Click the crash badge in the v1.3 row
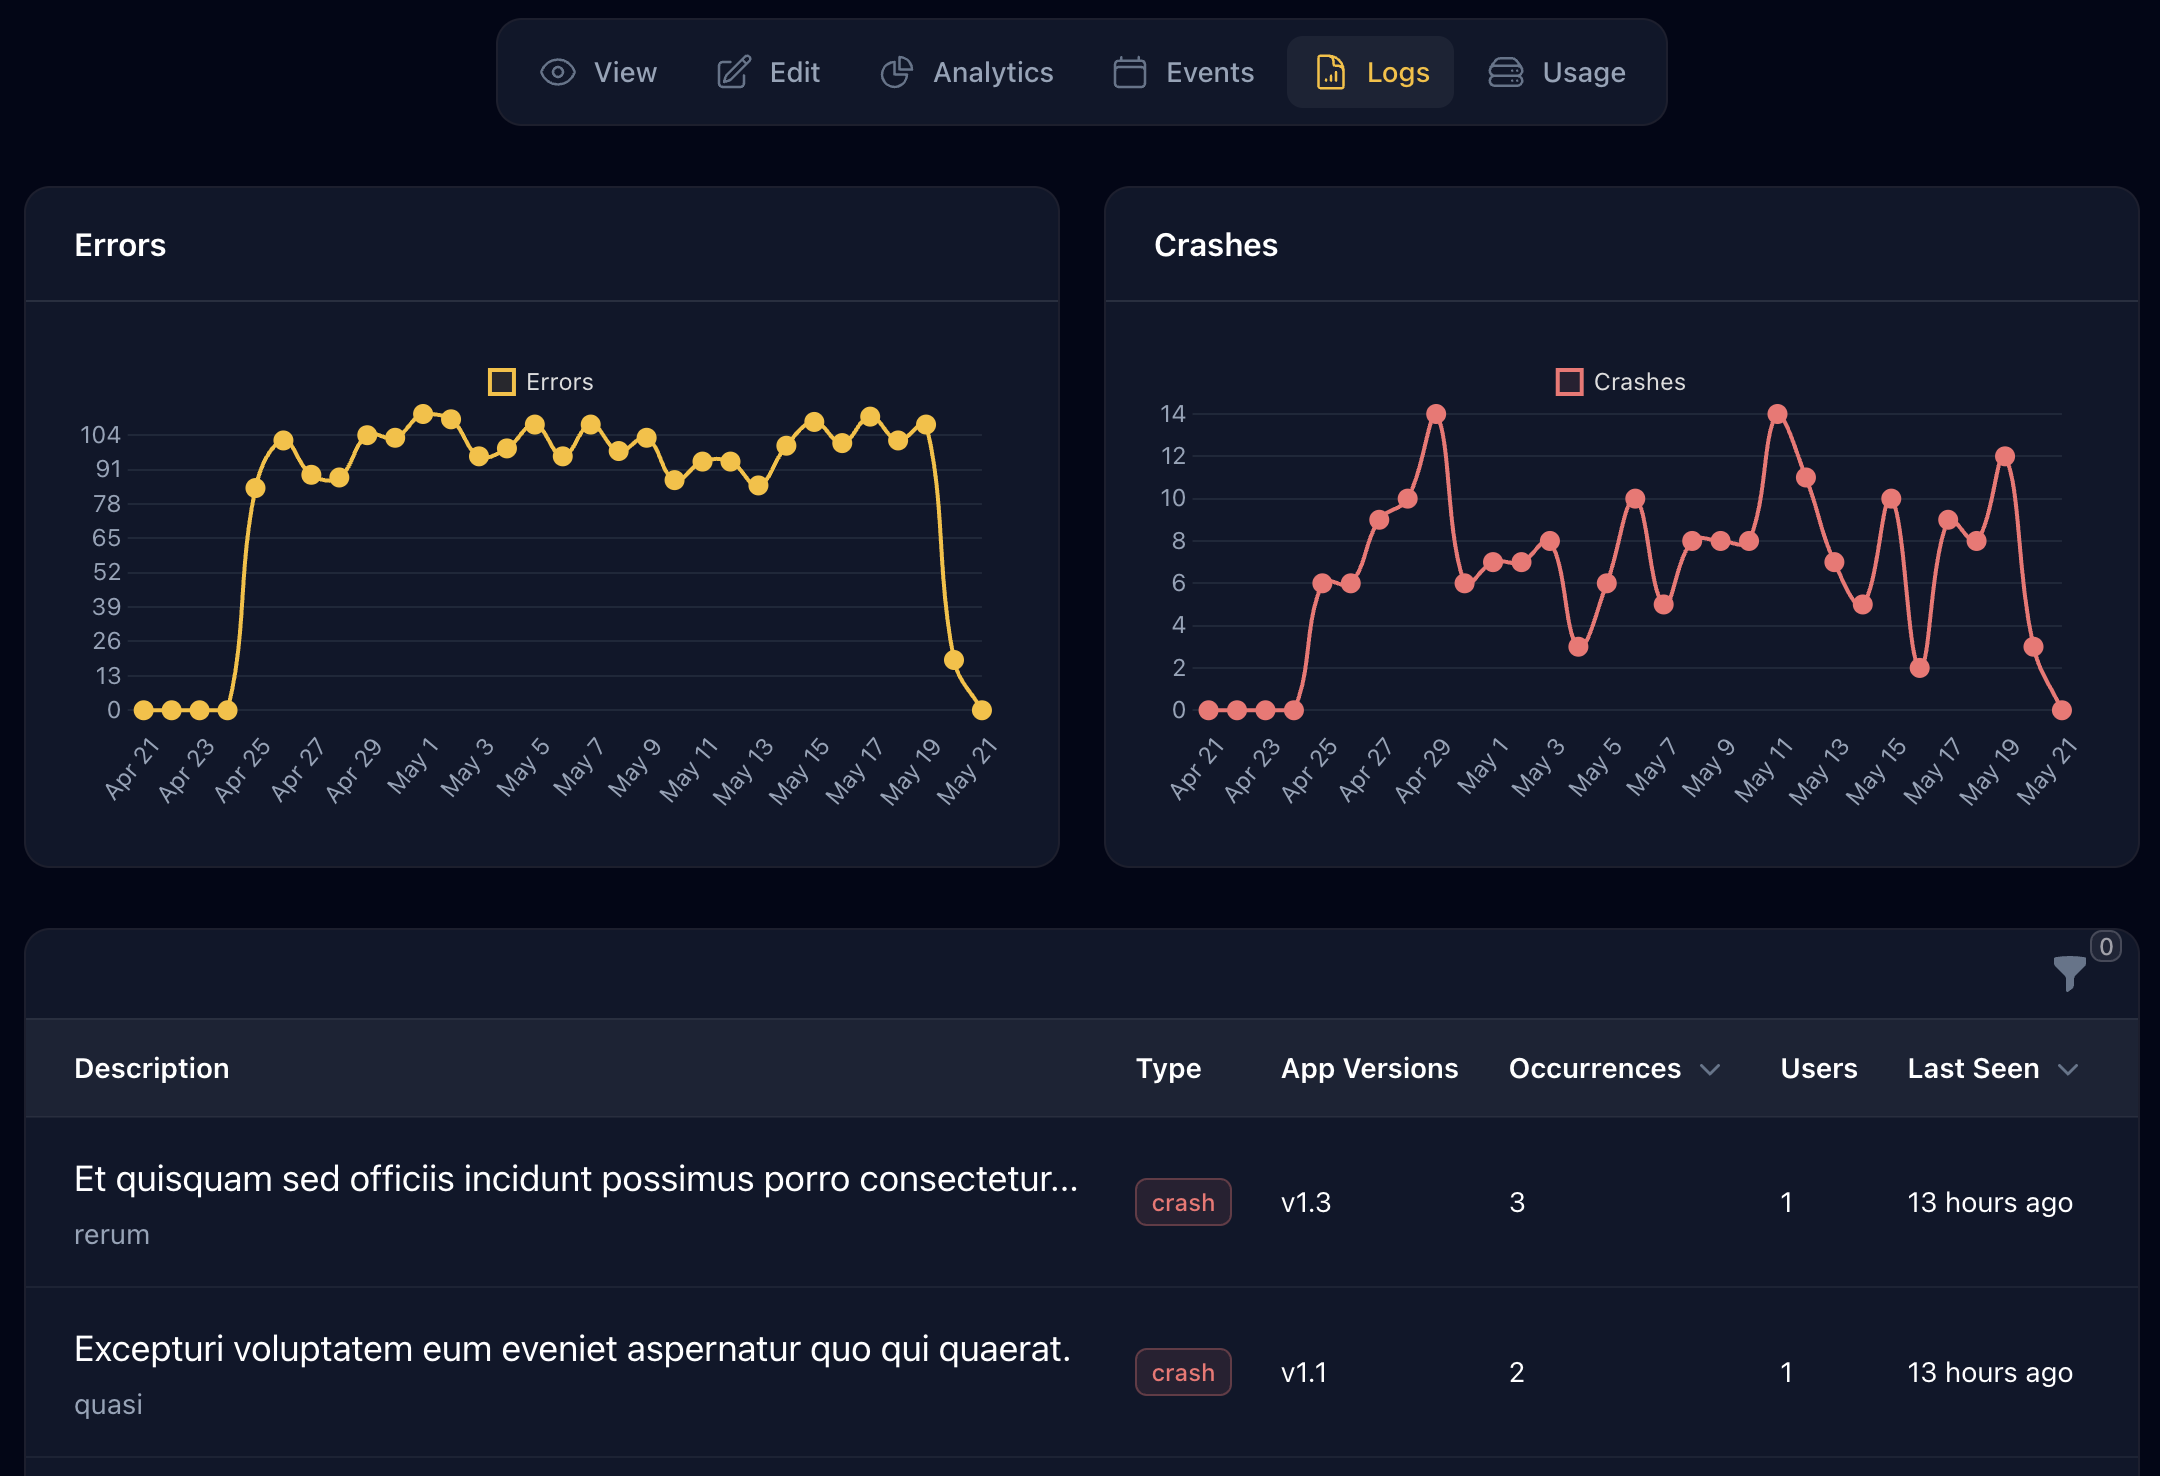This screenshot has height=1476, width=2160. (1183, 1202)
